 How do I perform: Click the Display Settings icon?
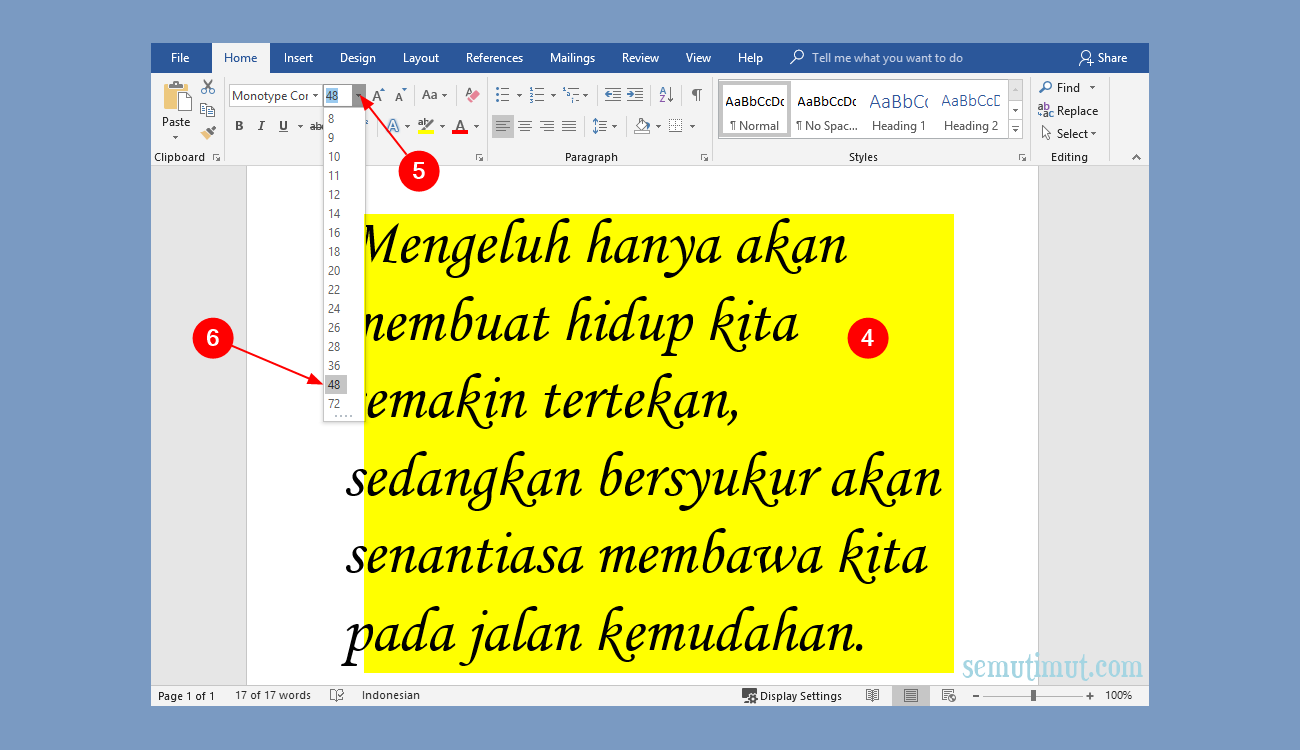[x=749, y=695]
